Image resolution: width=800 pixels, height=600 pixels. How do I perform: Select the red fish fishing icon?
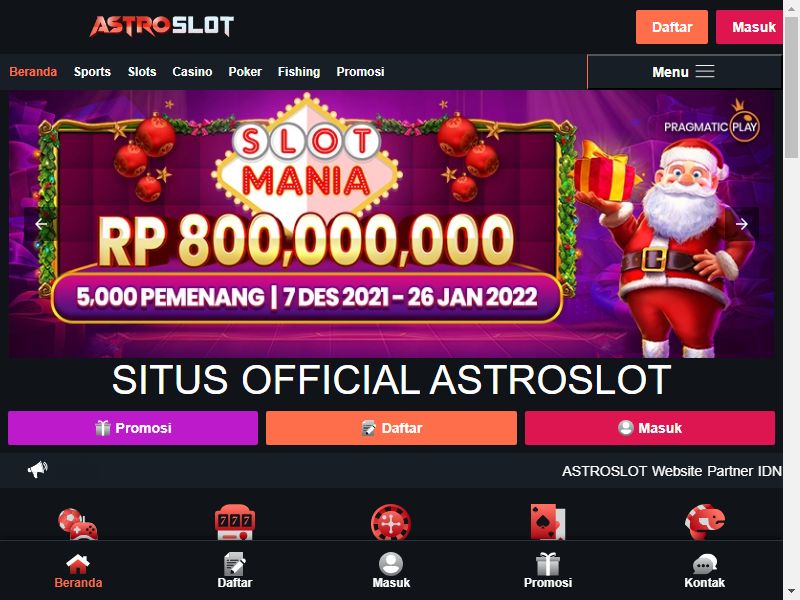[705, 522]
